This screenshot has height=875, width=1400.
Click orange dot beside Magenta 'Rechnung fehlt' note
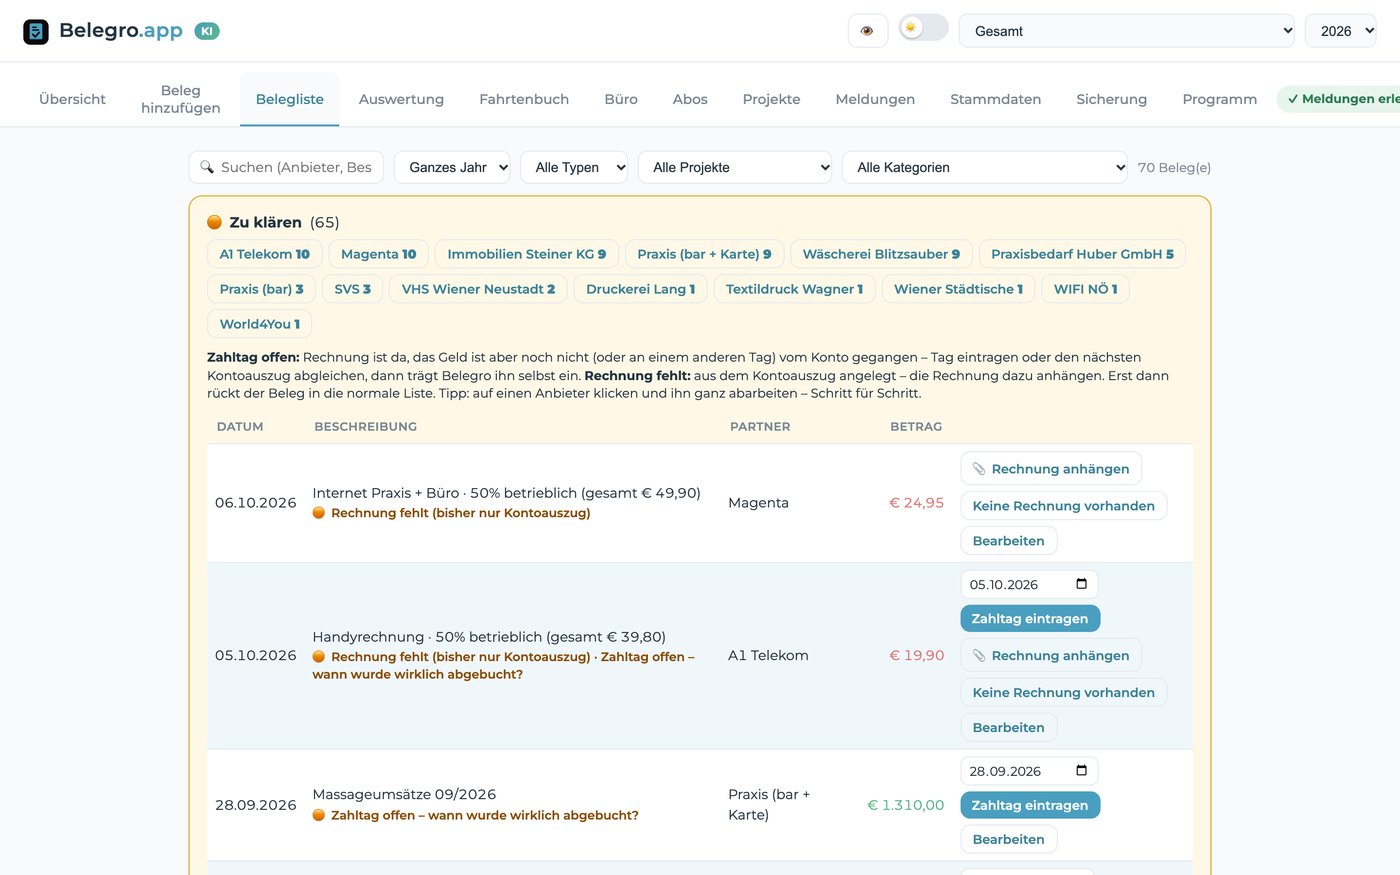319,513
